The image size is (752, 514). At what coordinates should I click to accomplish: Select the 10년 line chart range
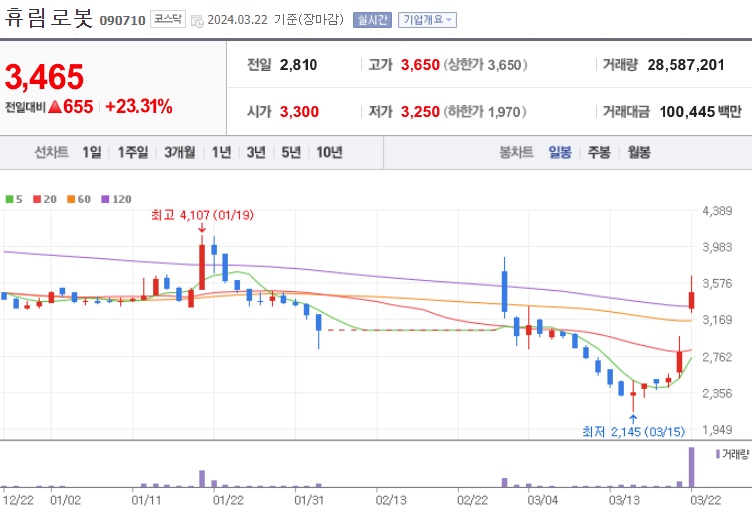click(x=329, y=152)
